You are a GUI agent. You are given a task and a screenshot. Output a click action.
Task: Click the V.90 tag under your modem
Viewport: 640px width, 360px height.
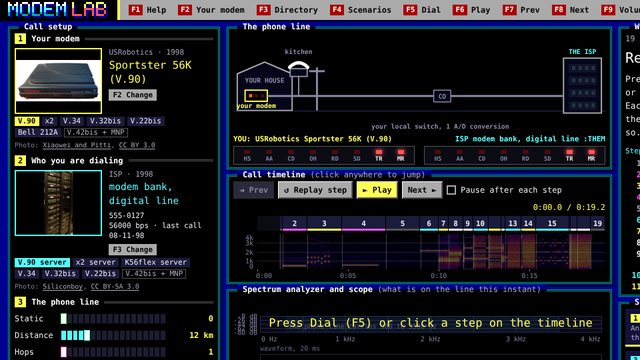click(27, 121)
